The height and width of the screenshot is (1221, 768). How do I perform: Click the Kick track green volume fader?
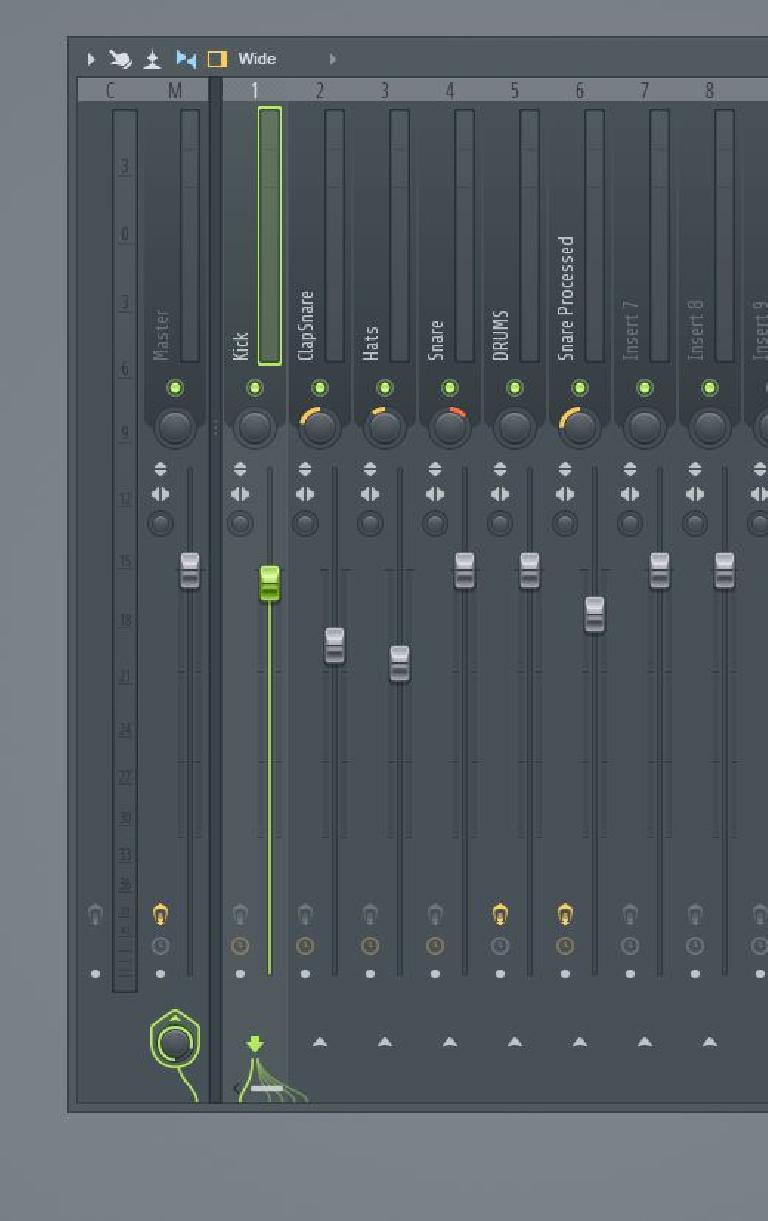pos(270,584)
